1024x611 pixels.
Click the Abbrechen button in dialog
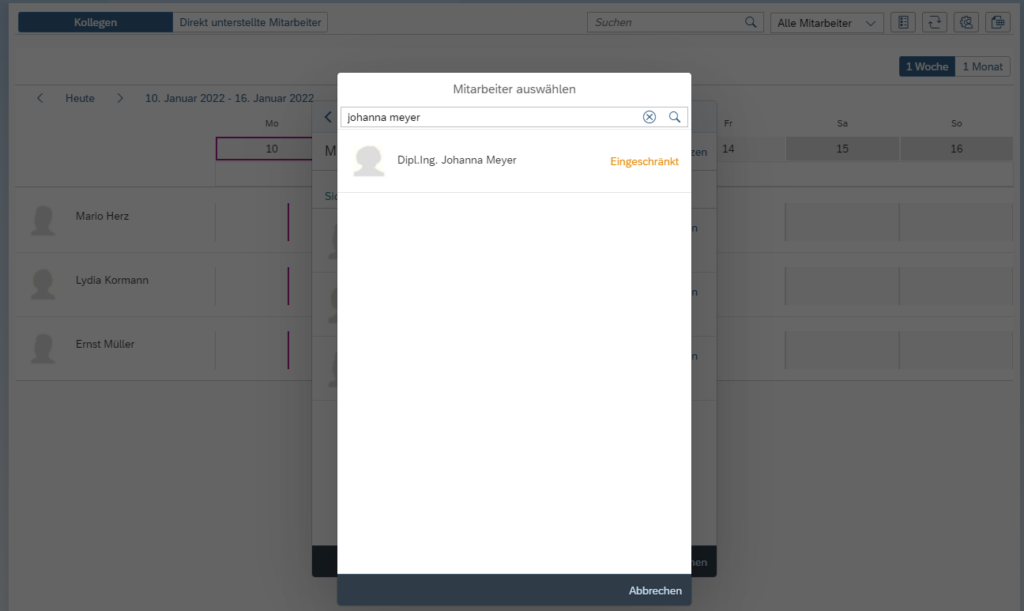[655, 590]
